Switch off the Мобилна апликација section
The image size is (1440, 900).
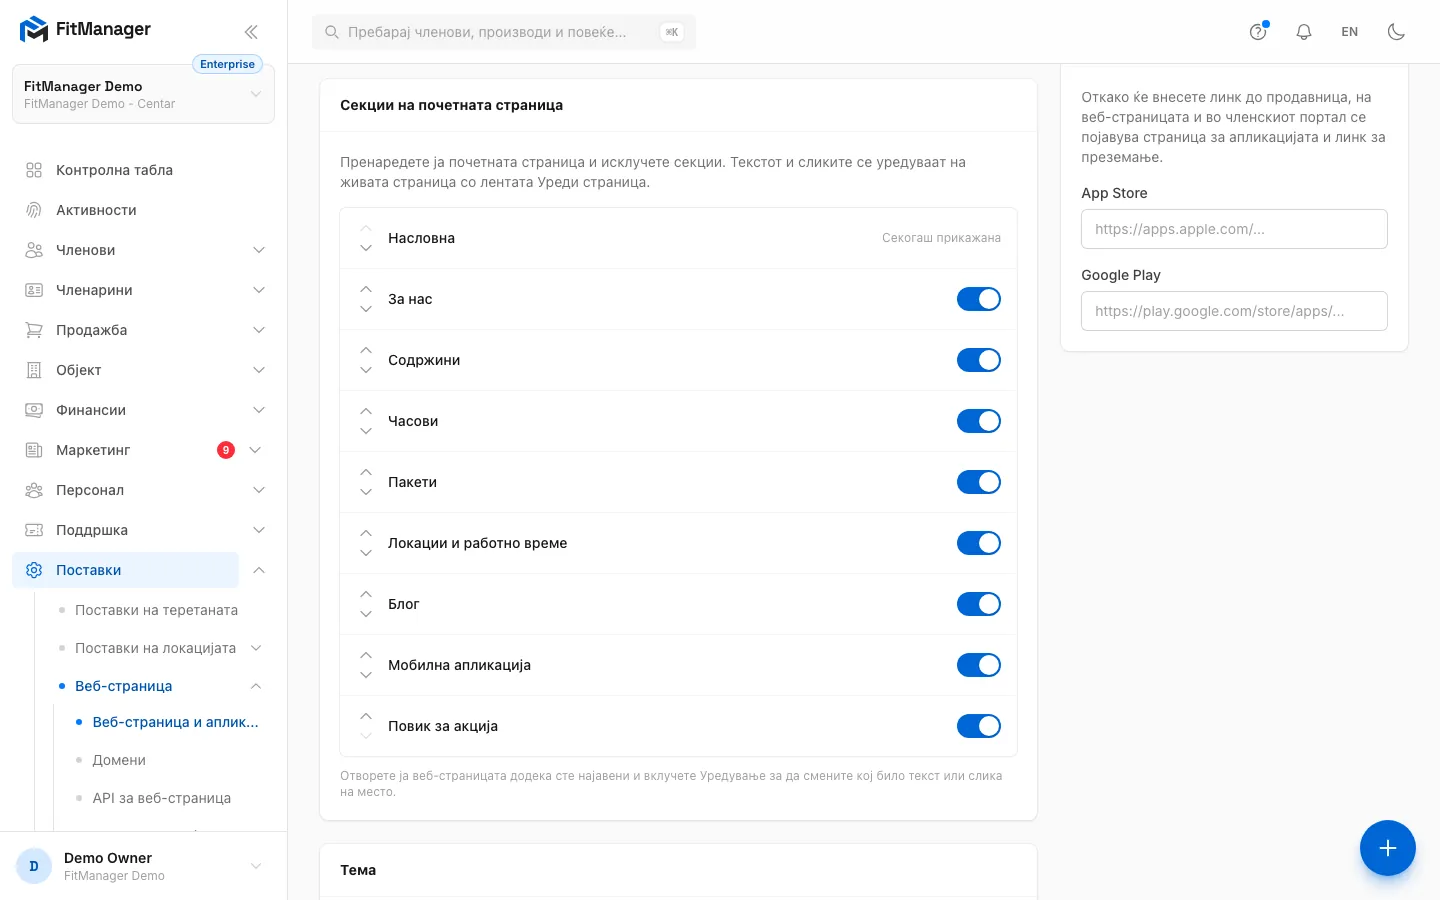click(x=979, y=665)
